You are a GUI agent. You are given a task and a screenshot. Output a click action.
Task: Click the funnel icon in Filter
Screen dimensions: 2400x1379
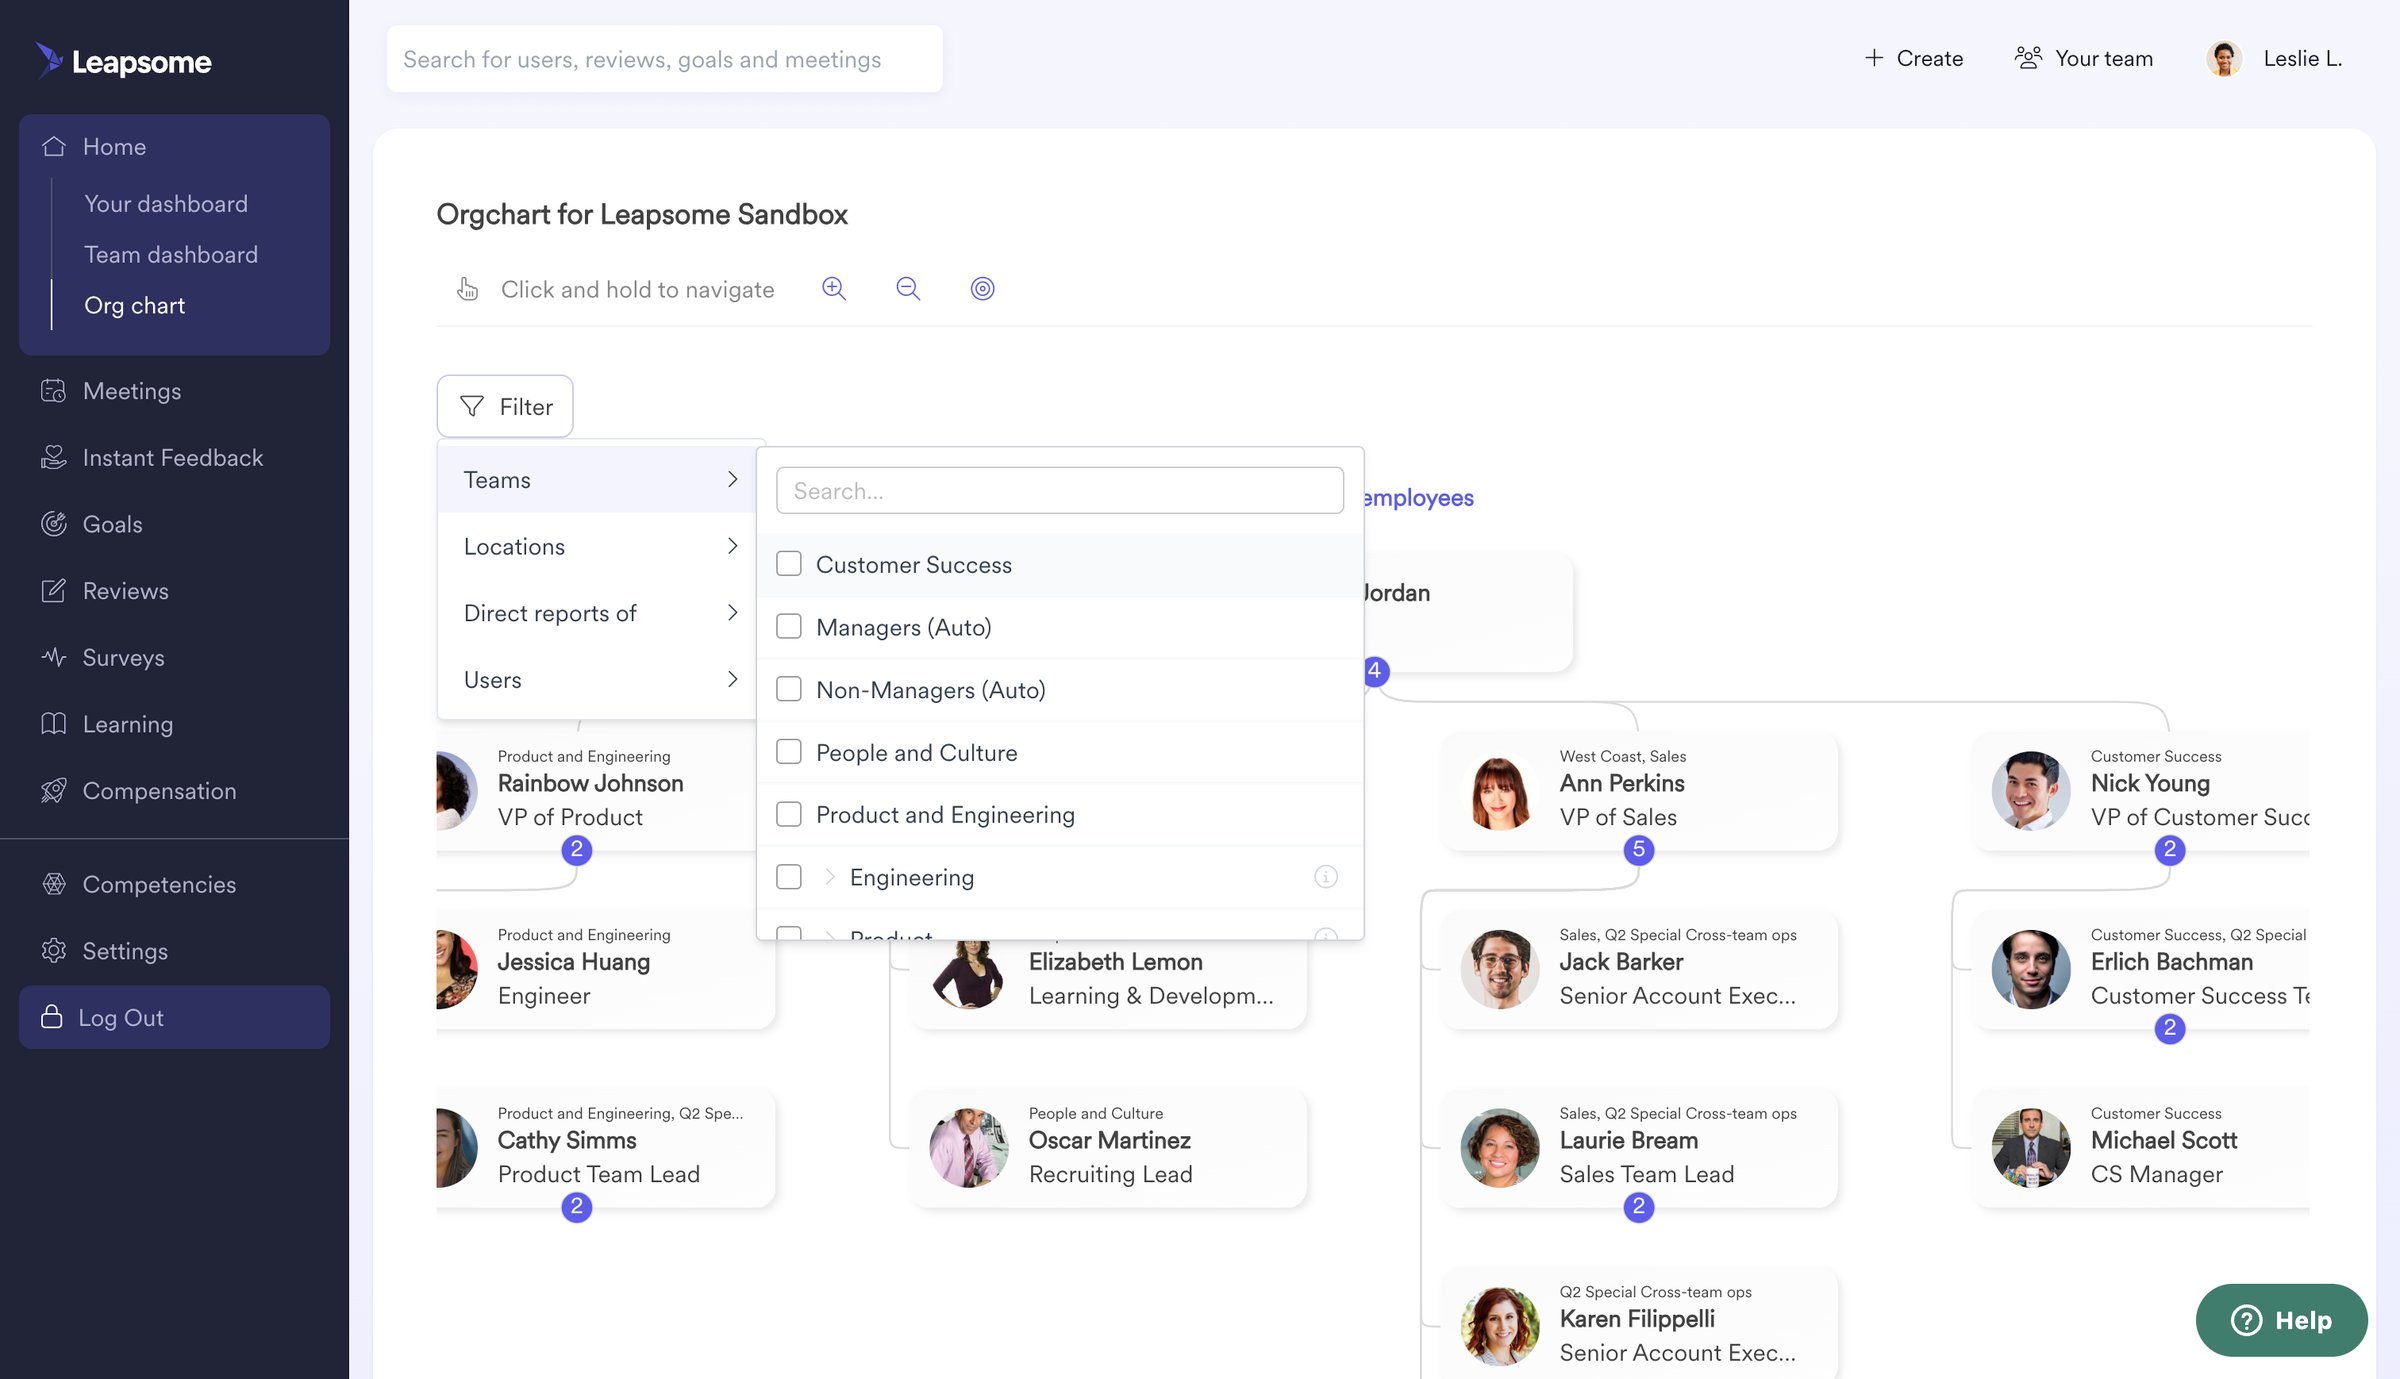[472, 406]
